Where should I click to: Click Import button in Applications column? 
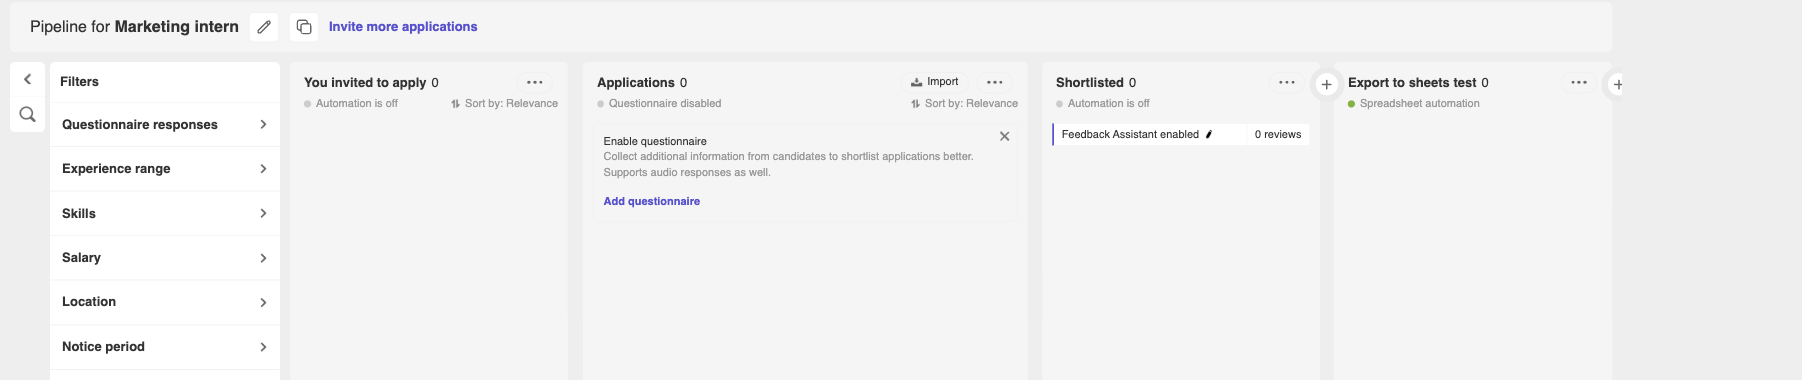(935, 82)
